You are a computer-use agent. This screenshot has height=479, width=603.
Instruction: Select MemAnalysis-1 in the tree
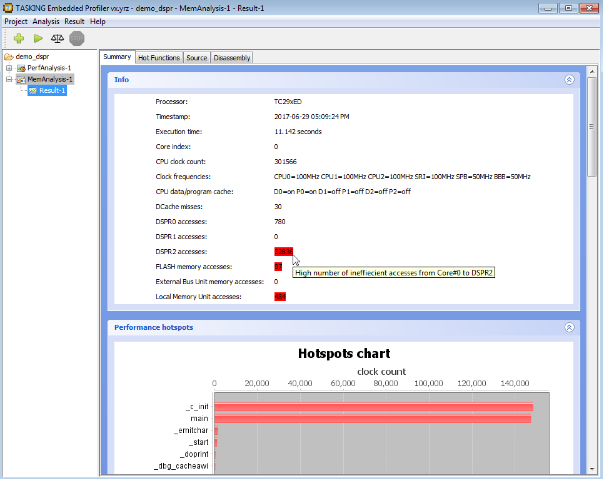click(x=50, y=79)
